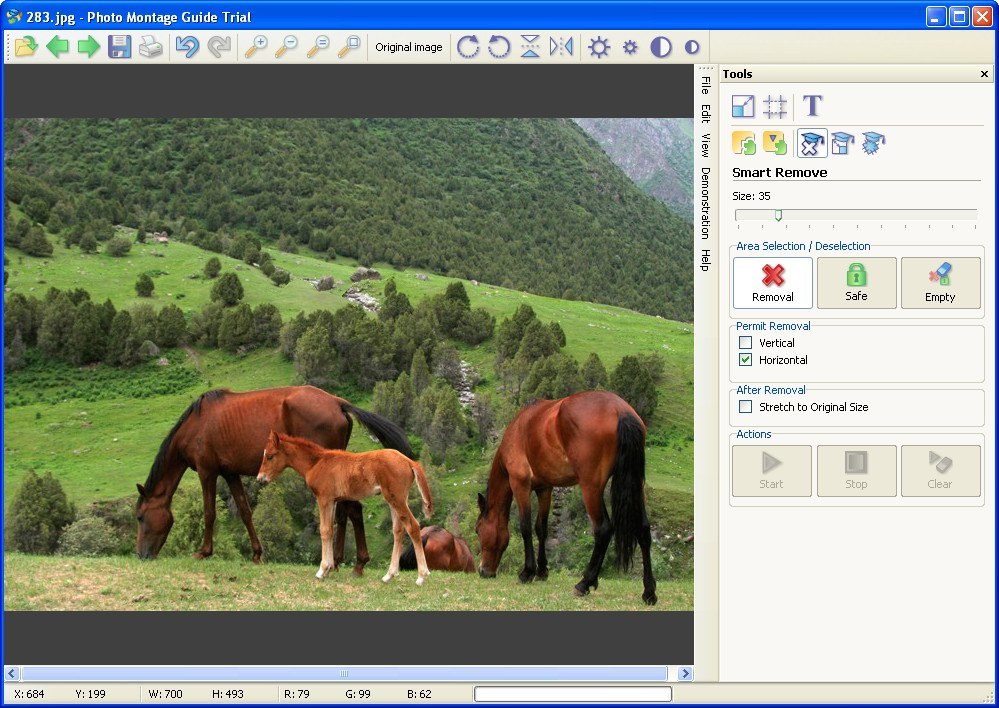Open the Resize tool
Screen dimensions: 999x708
[745, 106]
